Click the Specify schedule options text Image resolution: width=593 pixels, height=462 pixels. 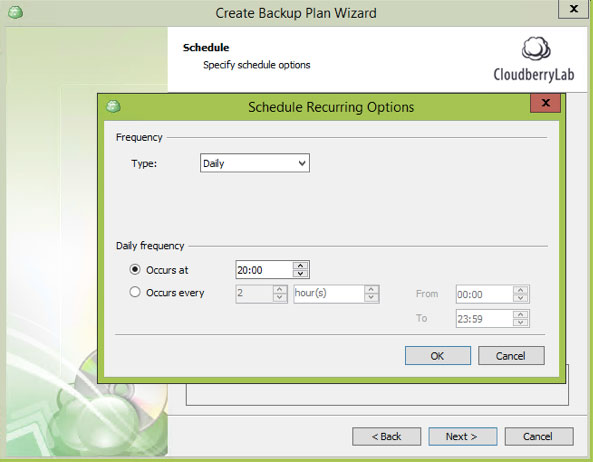click(x=256, y=65)
